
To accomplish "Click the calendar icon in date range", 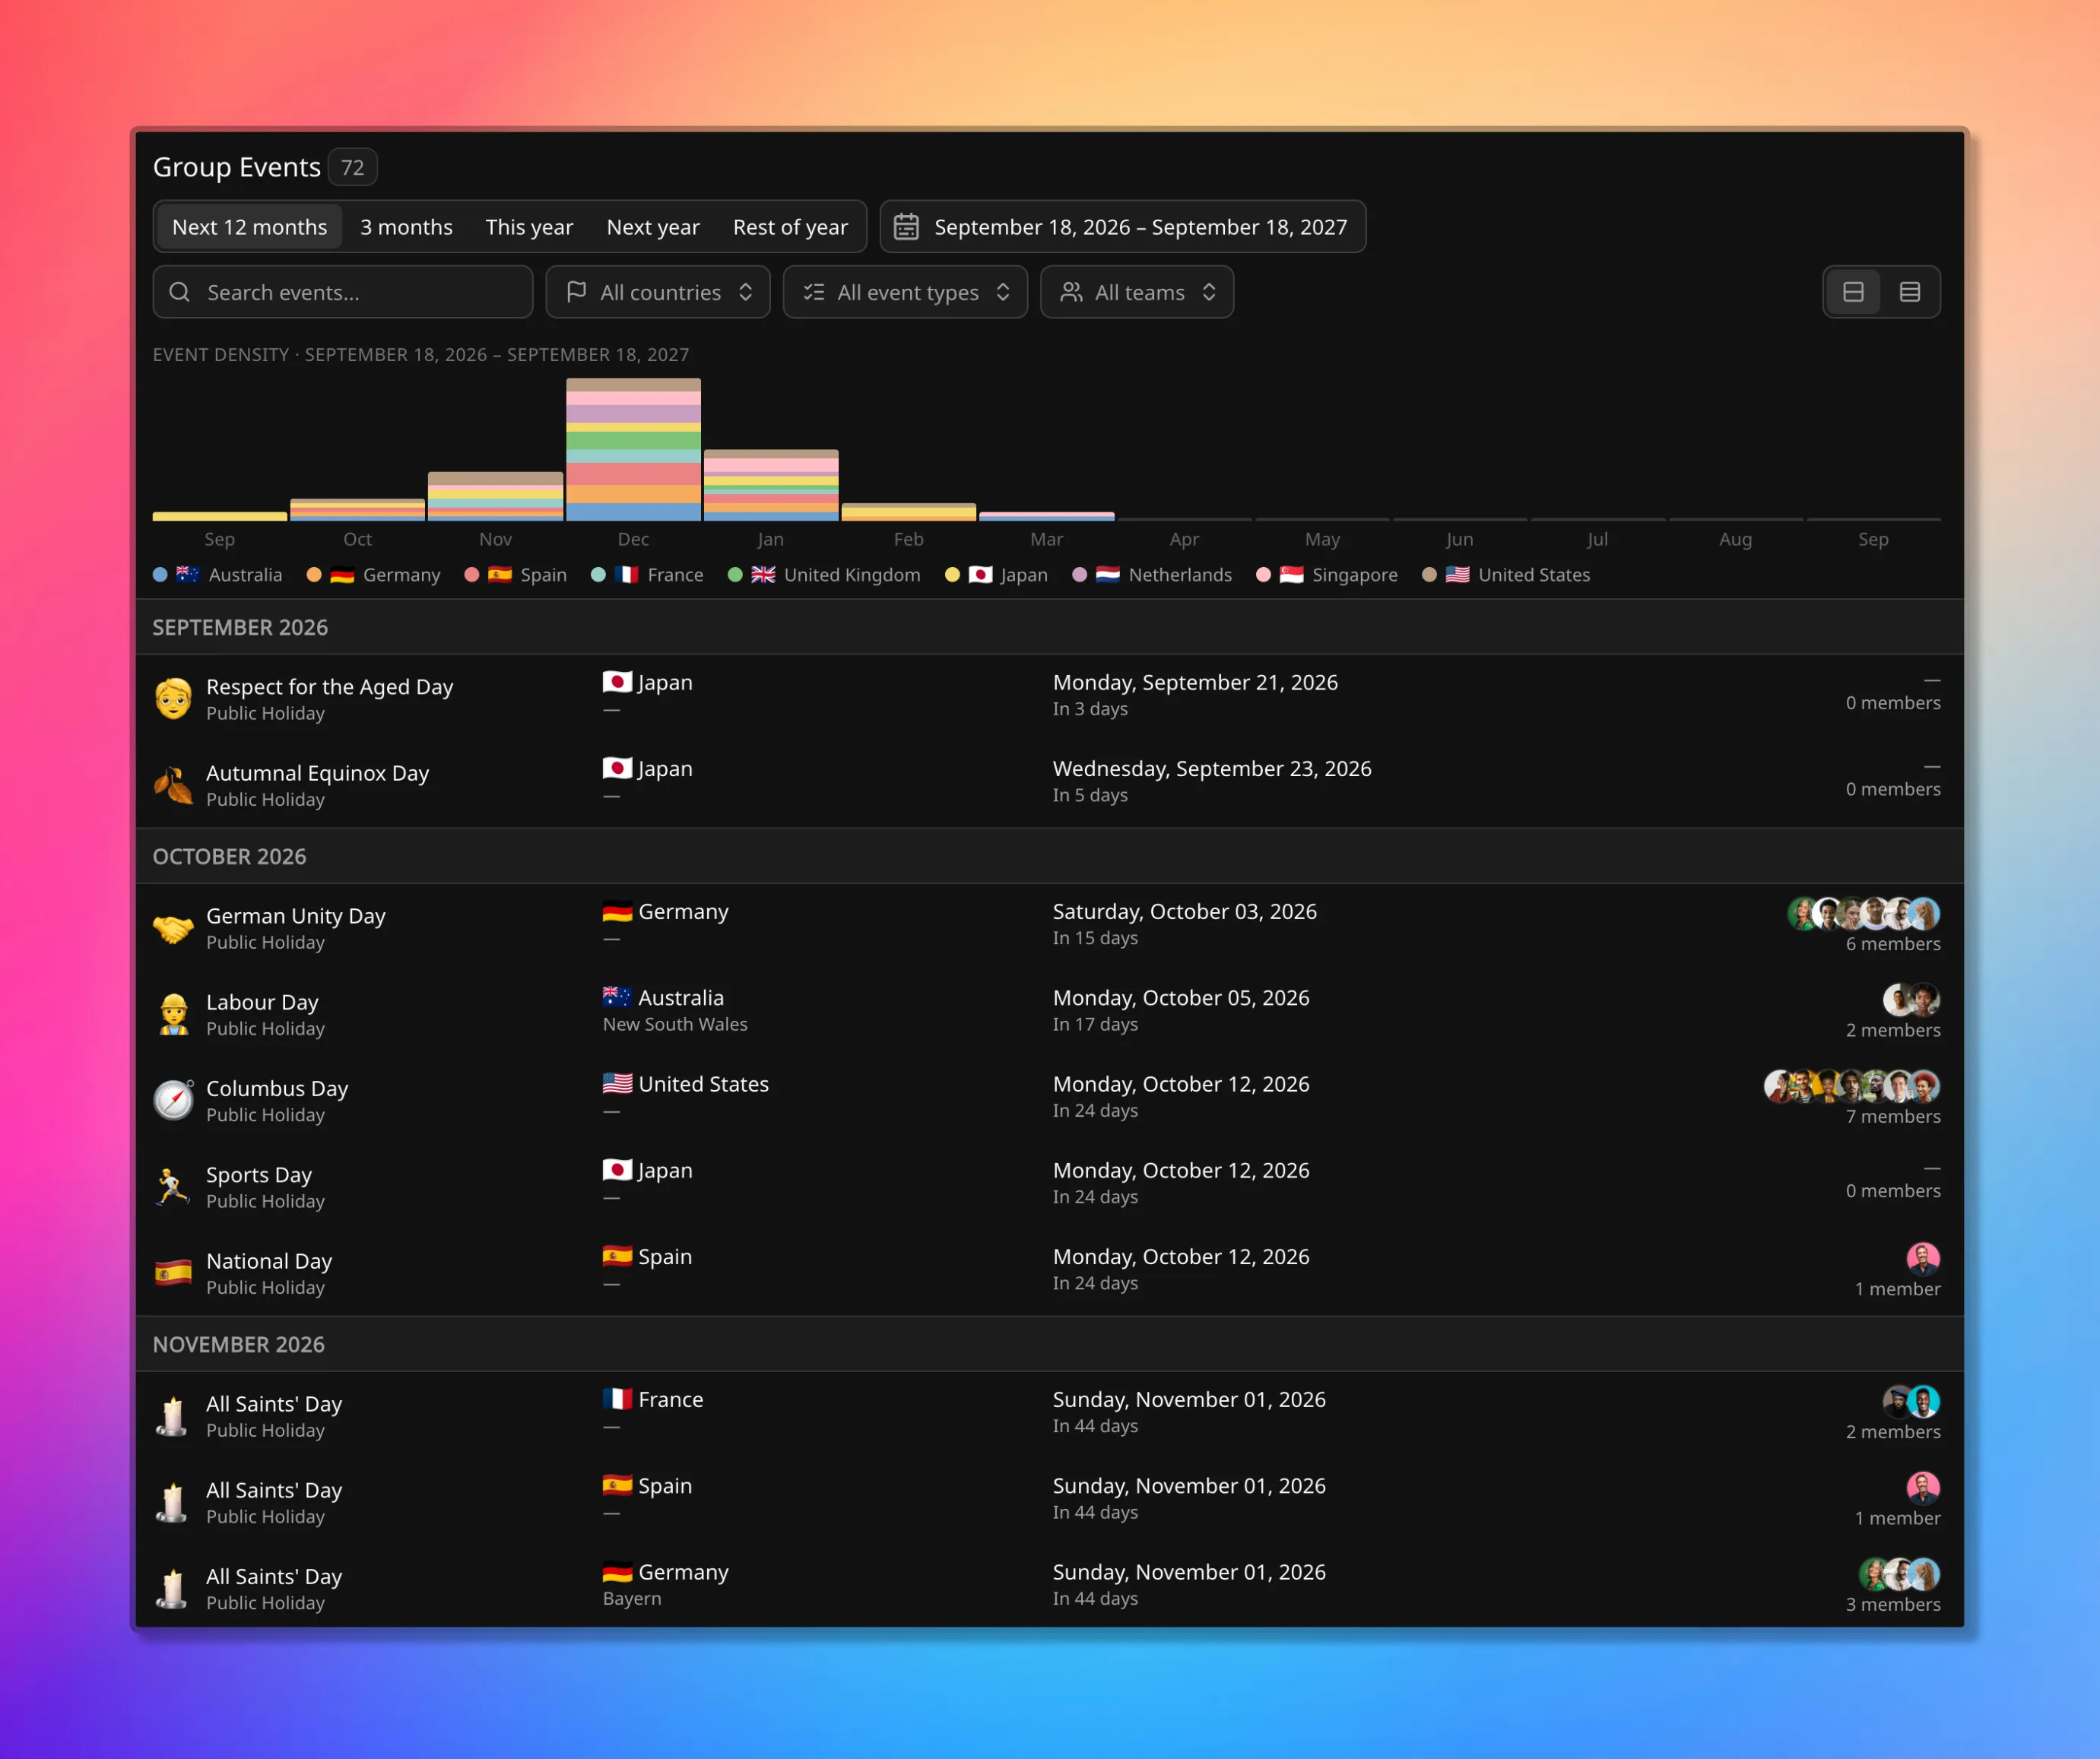I will (x=906, y=227).
